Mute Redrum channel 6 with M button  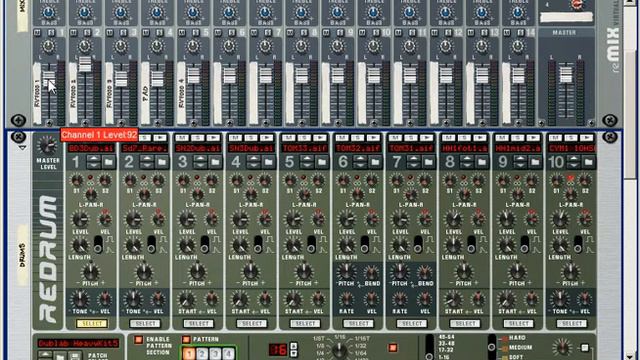342,138
